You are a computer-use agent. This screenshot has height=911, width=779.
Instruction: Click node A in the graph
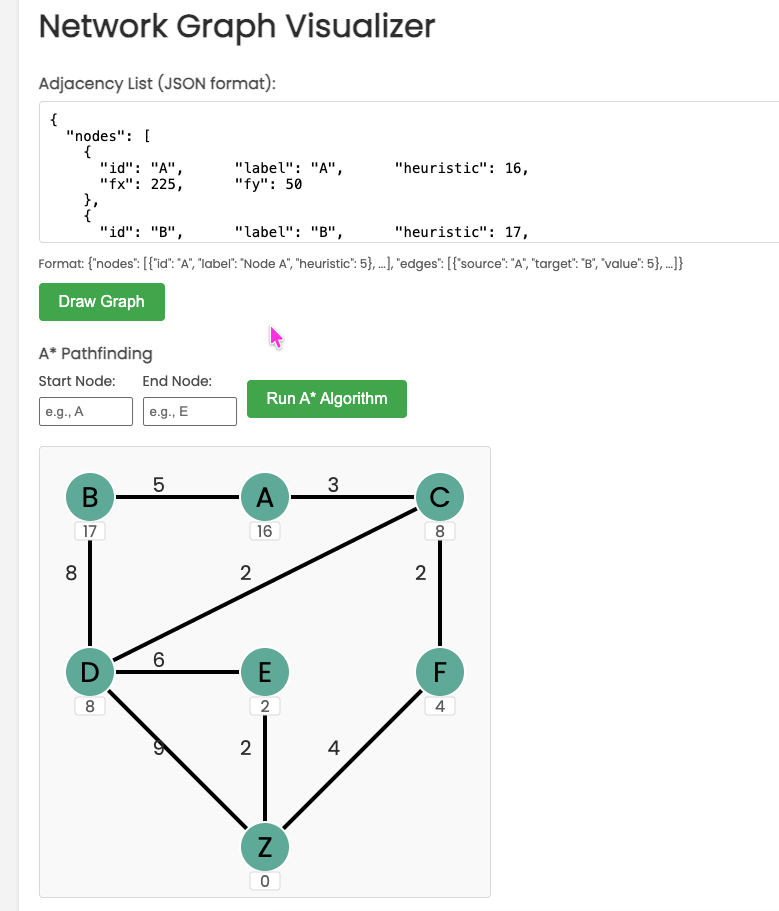tap(265, 497)
